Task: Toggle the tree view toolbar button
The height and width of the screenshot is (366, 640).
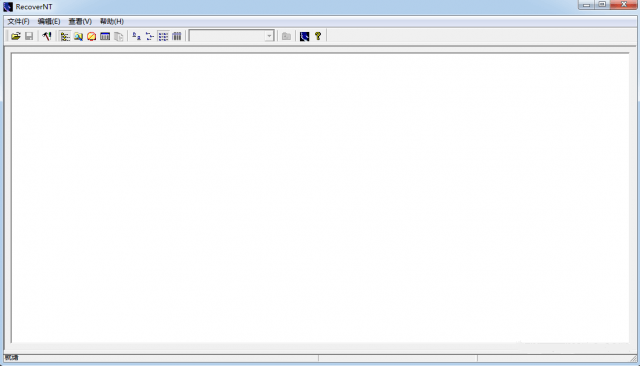Action: (65, 36)
